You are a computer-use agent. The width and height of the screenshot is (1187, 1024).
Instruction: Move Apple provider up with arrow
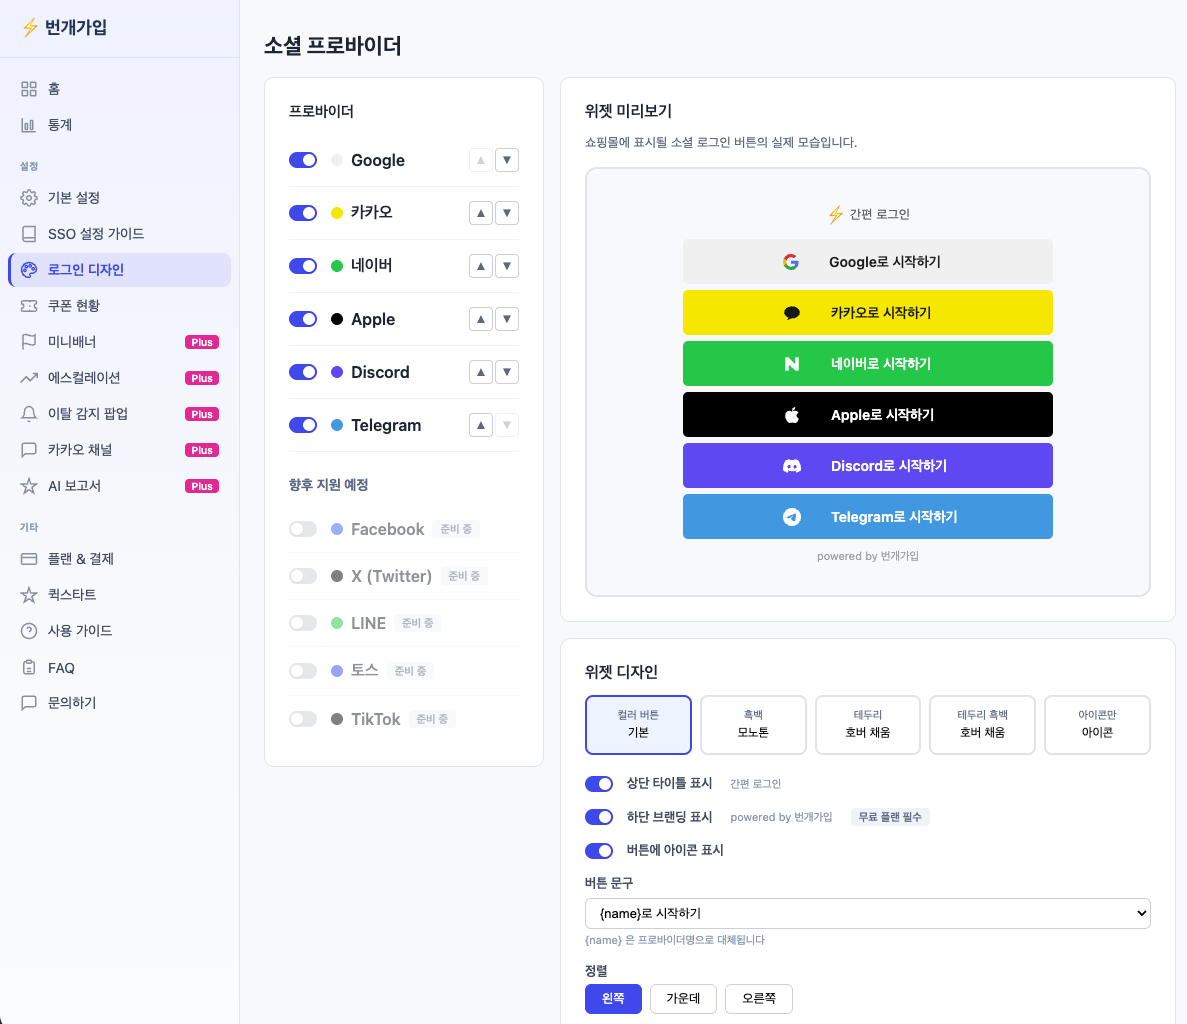click(x=481, y=319)
